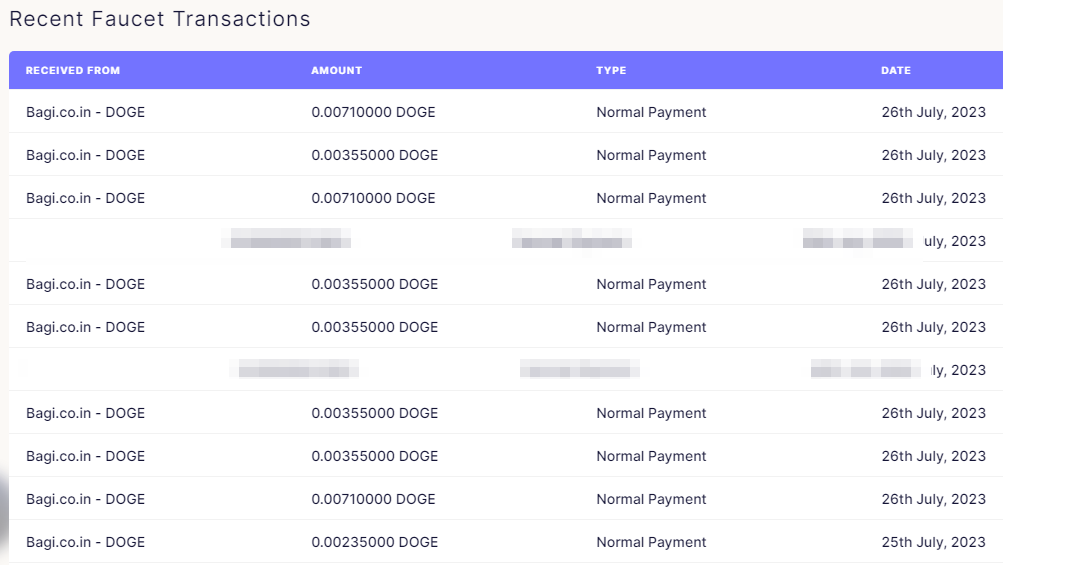Click blurred sender in second redacted row
This screenshot has height=565, width=1083.
tap(298, 370)
